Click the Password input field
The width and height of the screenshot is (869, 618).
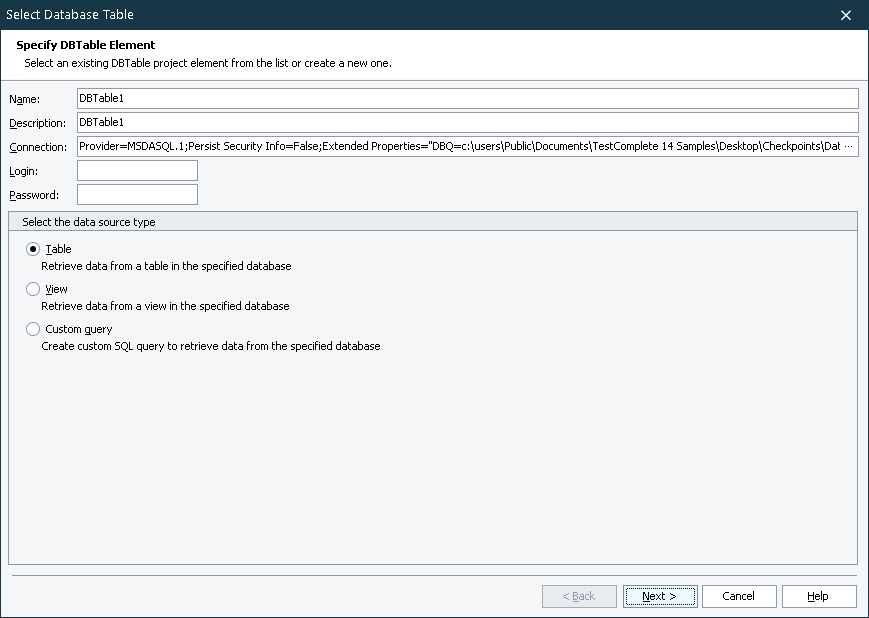pyautogui.click(x=137, y=194)
